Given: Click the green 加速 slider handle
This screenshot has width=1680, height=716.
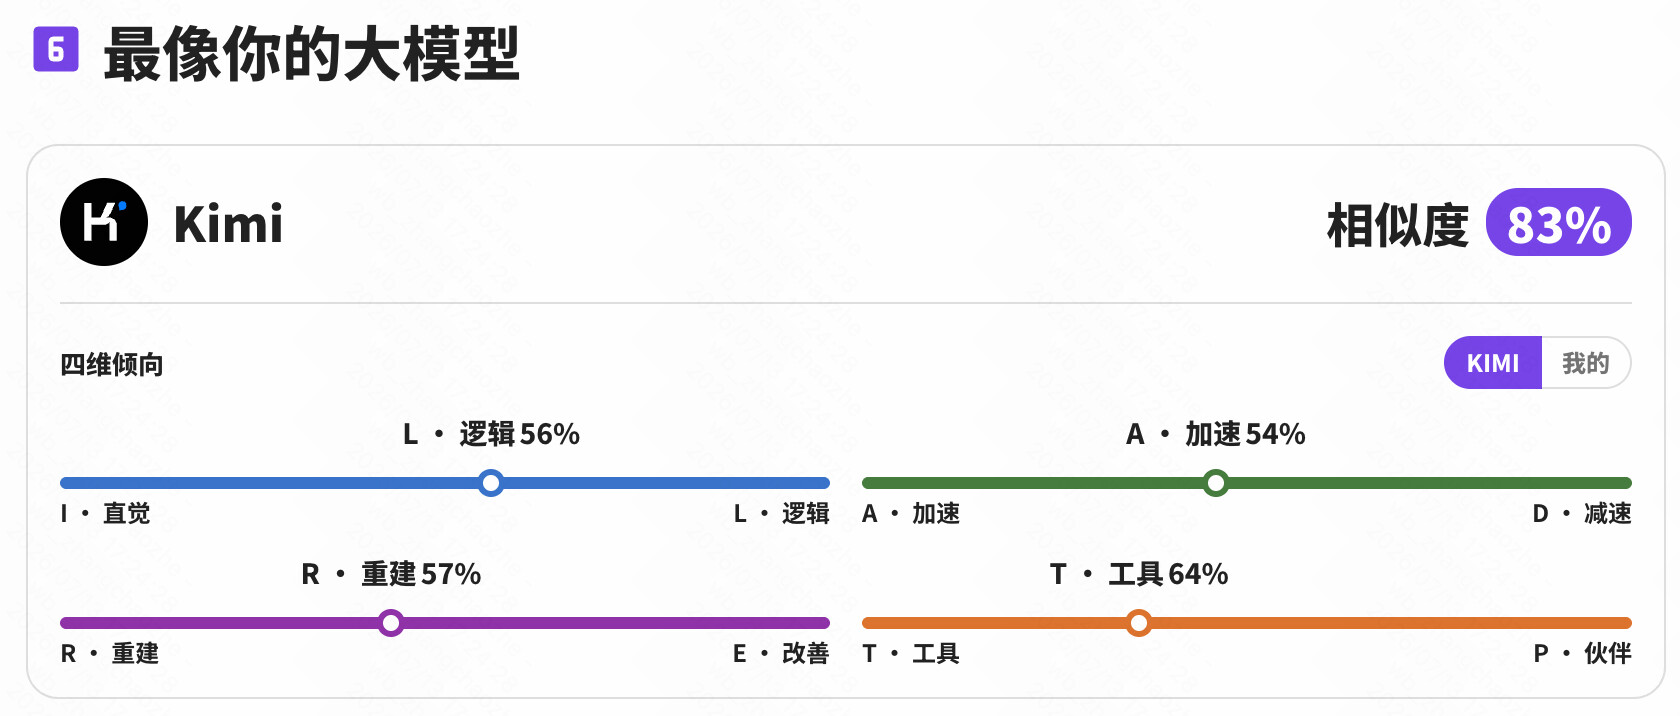Looking at the screenshot, I should [x=1215, y=483].
